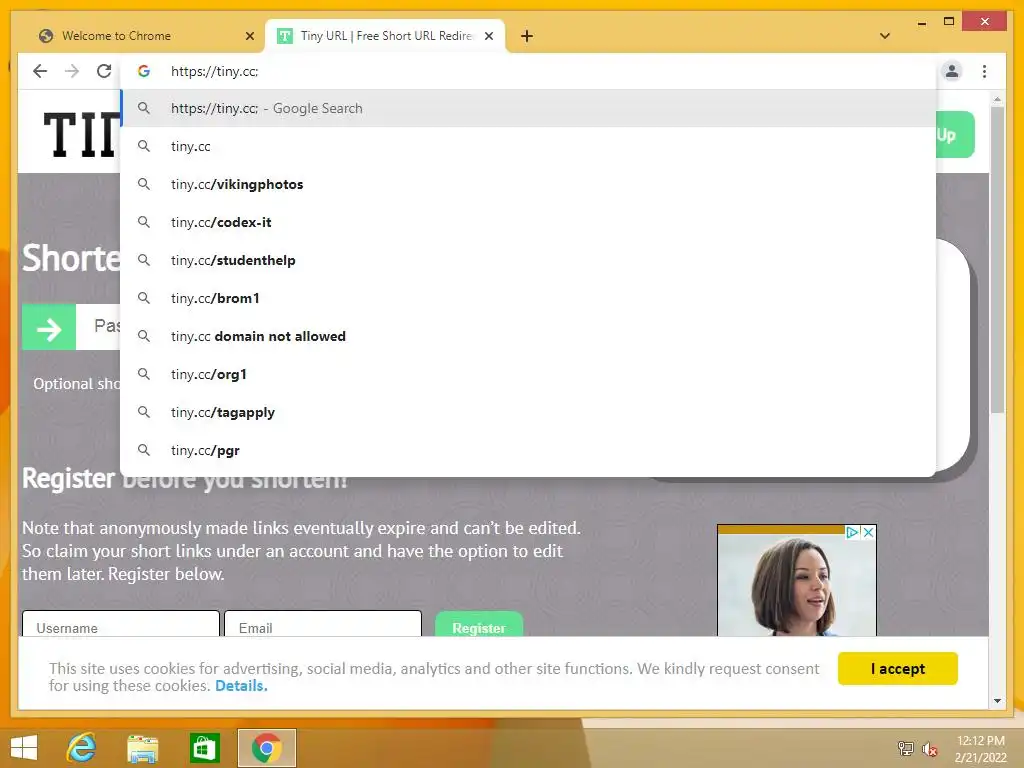Screen dimensions: 1024x768
Task: Click the page's vertical scrollbar thumb
Action: (997, 259)
